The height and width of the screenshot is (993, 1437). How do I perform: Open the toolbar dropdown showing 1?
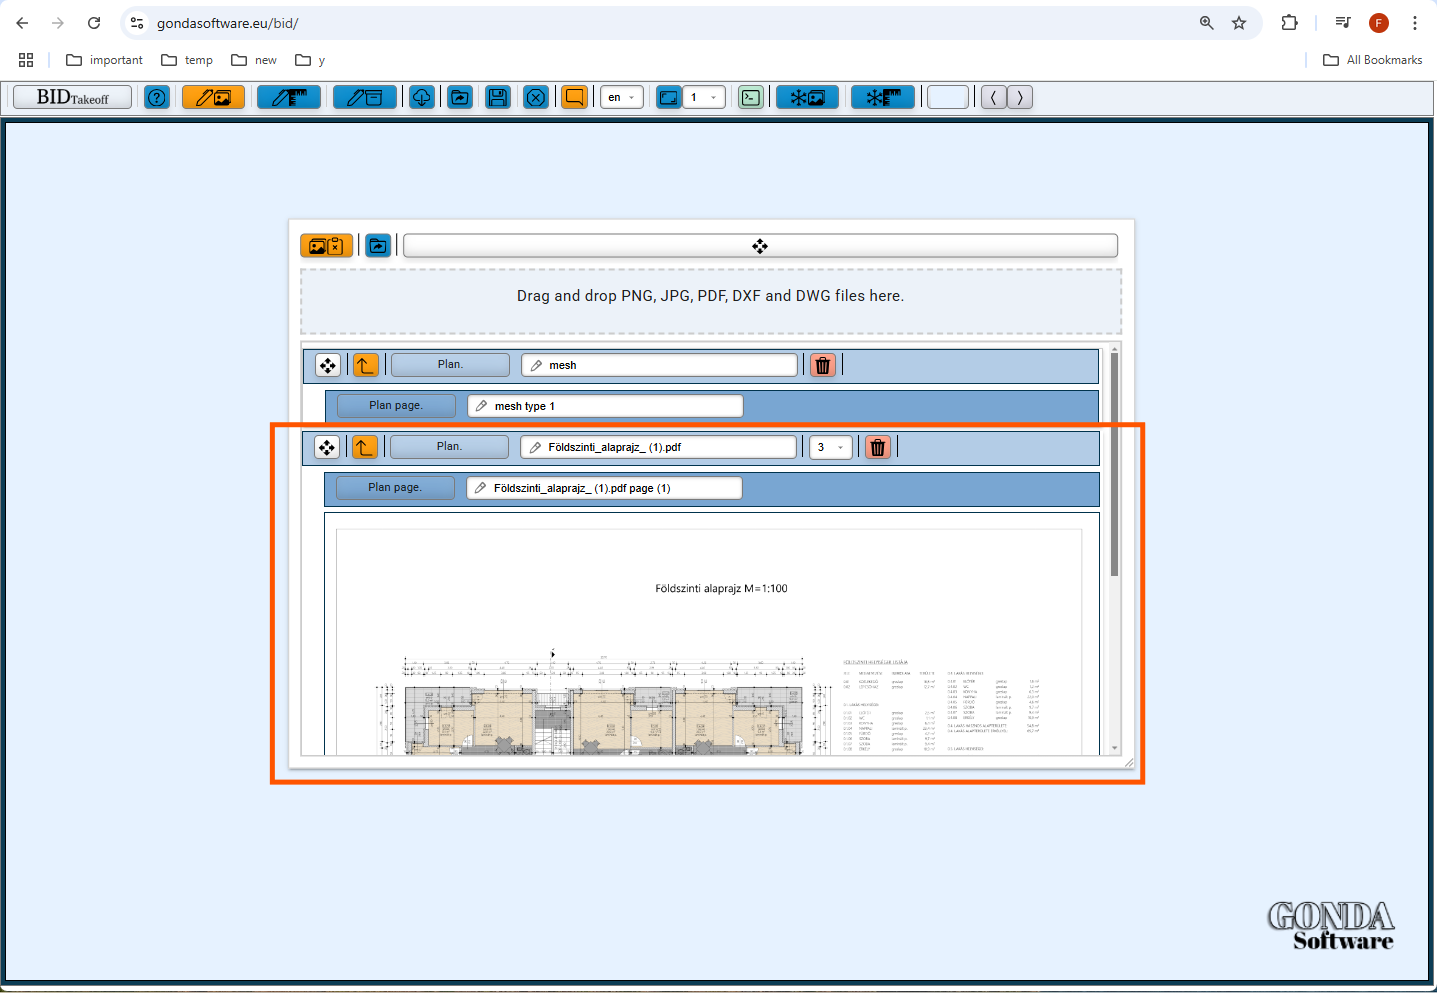(x=704, y=97)
